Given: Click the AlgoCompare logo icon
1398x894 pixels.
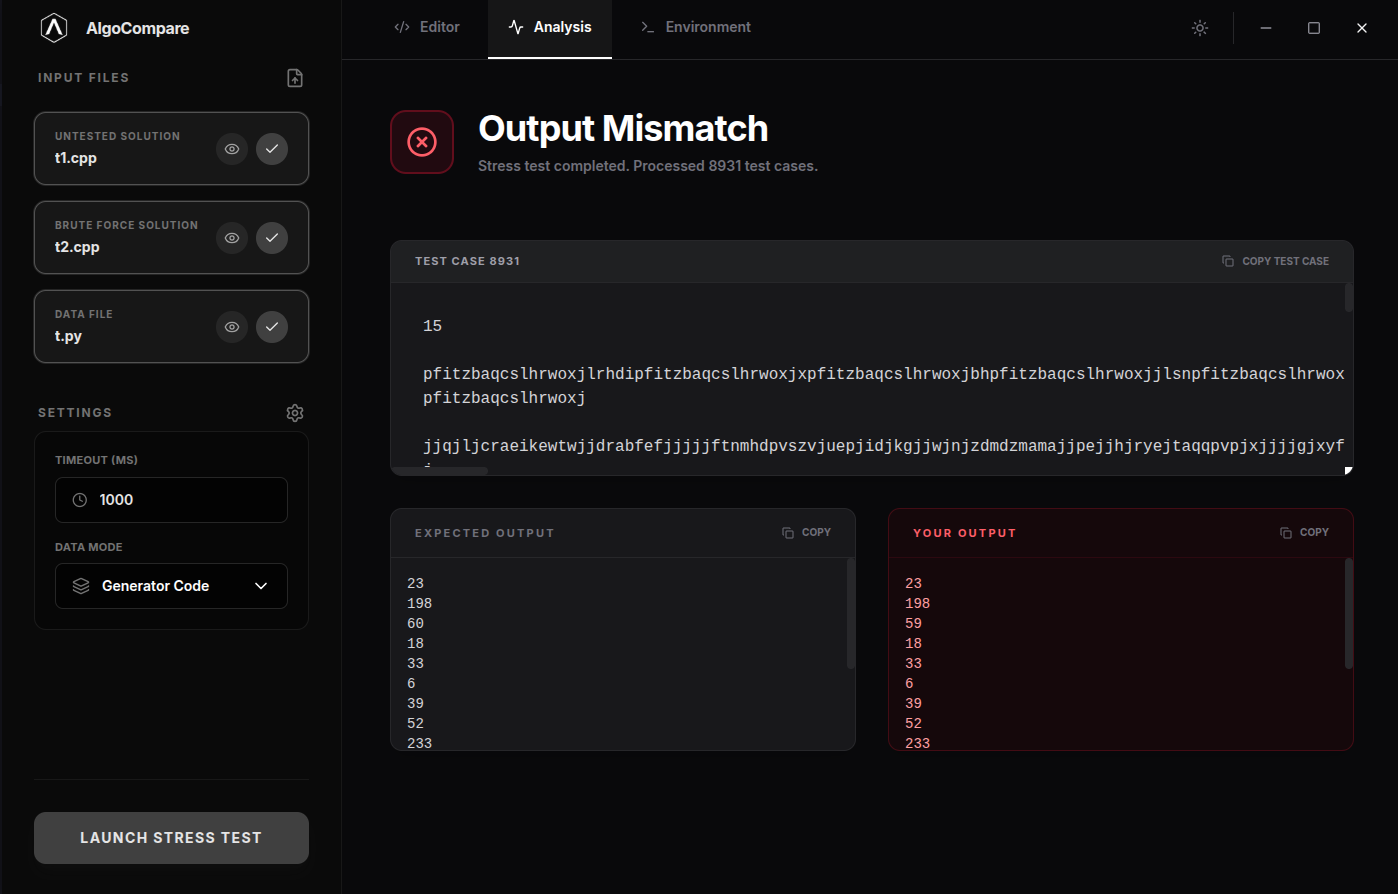Looking at the screenshot, I should tap(54, 28).
